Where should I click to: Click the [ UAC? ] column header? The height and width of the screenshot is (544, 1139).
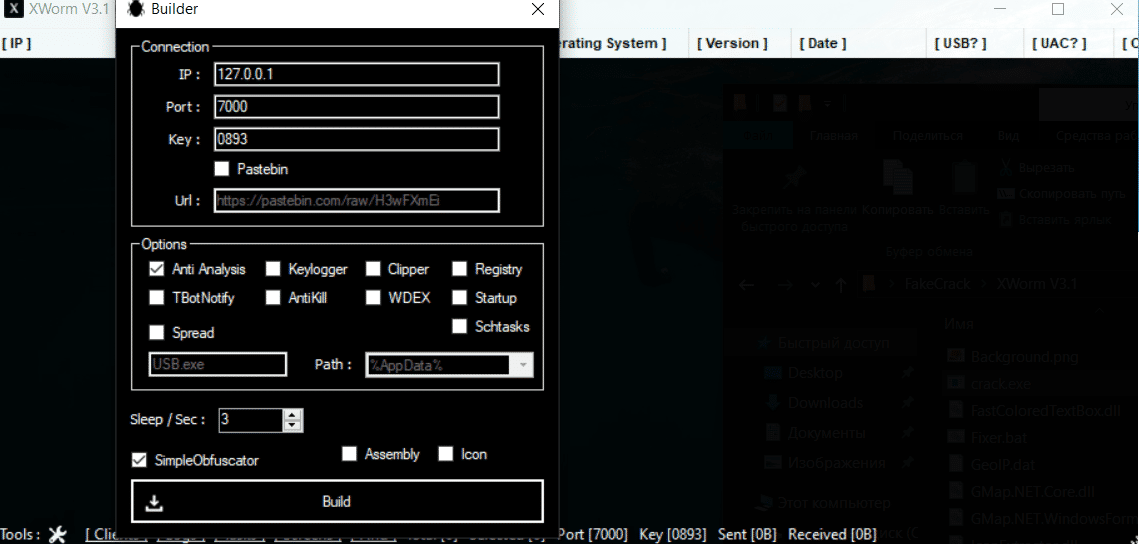(x=1059, y=43)
